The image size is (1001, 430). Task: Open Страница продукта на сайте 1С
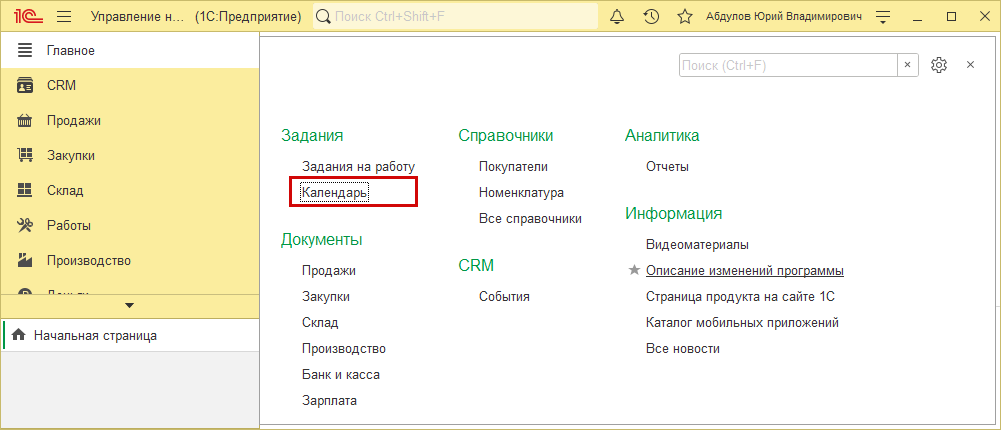[x=741, y=296]
